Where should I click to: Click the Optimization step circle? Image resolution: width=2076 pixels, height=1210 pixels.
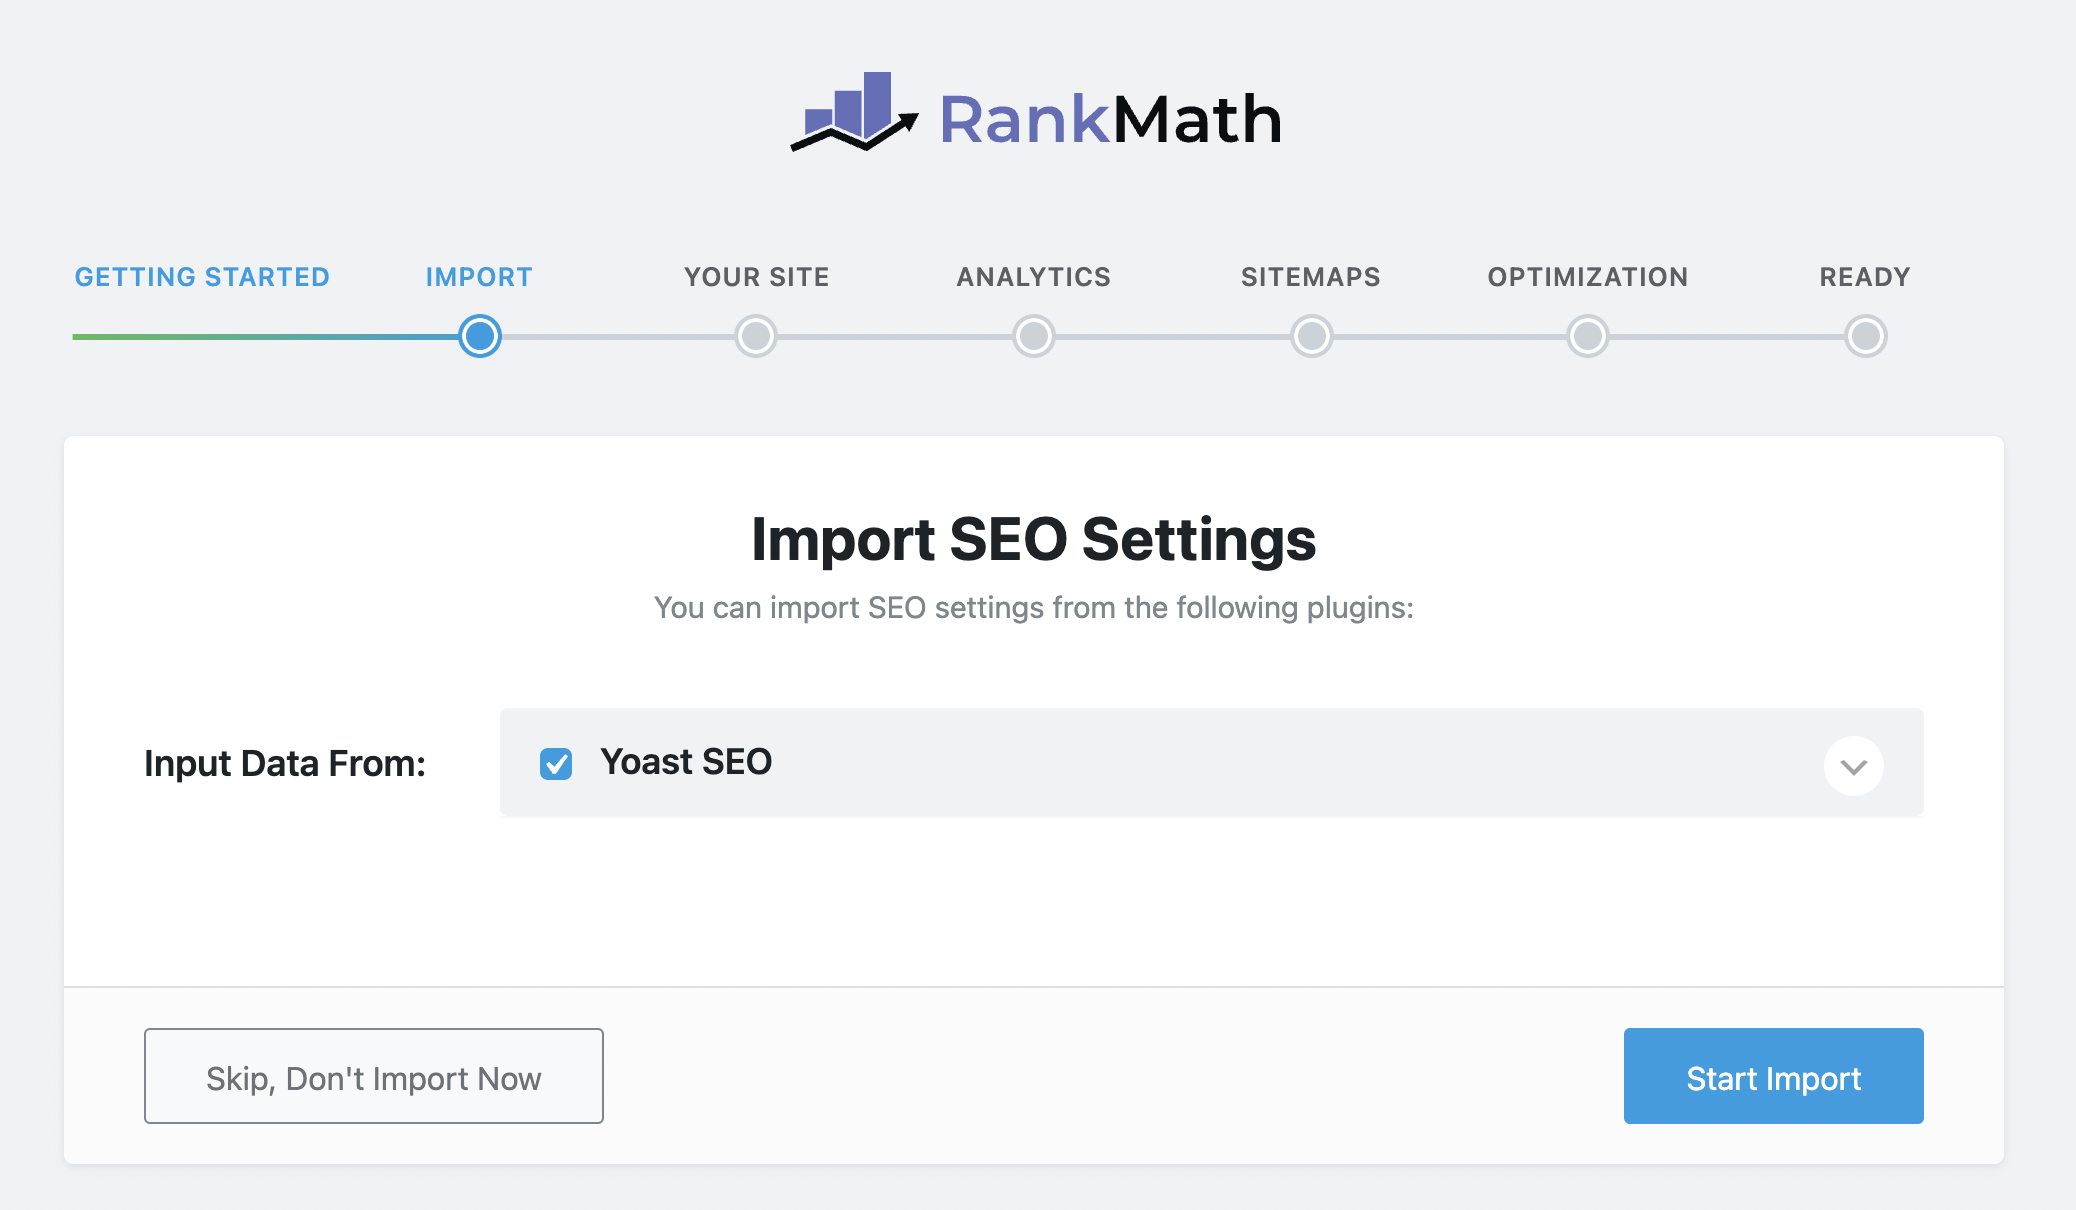[1587, 337]
